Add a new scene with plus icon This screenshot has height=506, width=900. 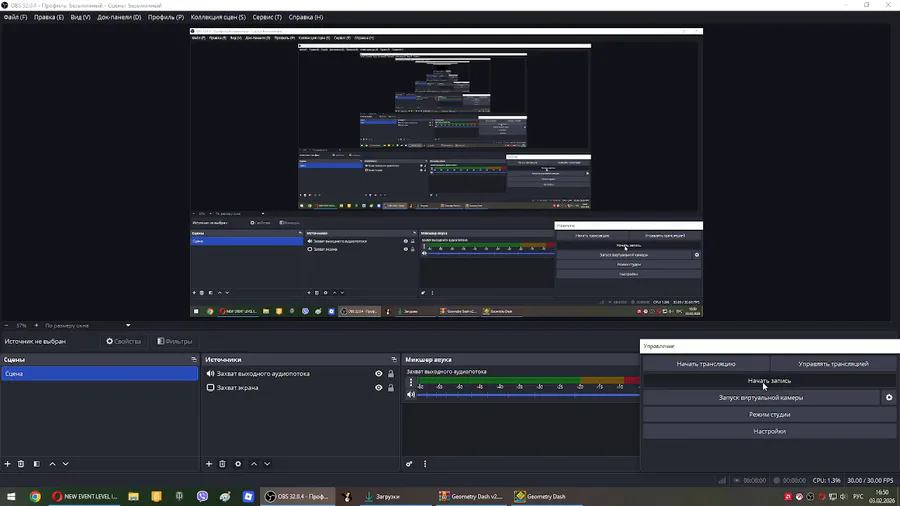[x=7, y=464]
